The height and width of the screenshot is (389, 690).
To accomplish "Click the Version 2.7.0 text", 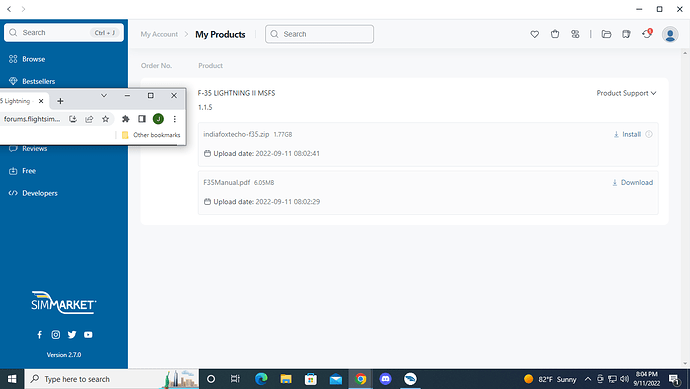I will click(x=64, y=355).
